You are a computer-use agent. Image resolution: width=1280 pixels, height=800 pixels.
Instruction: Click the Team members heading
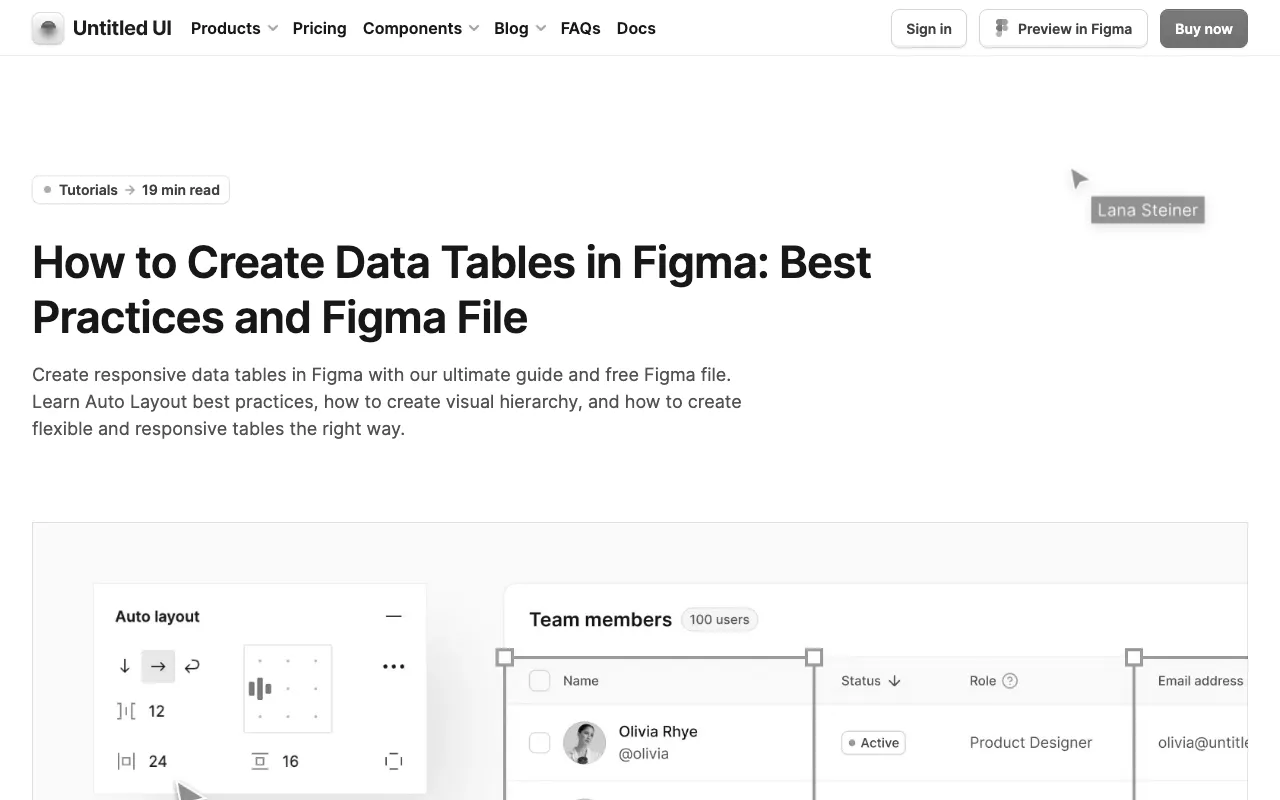coord(600,619)
